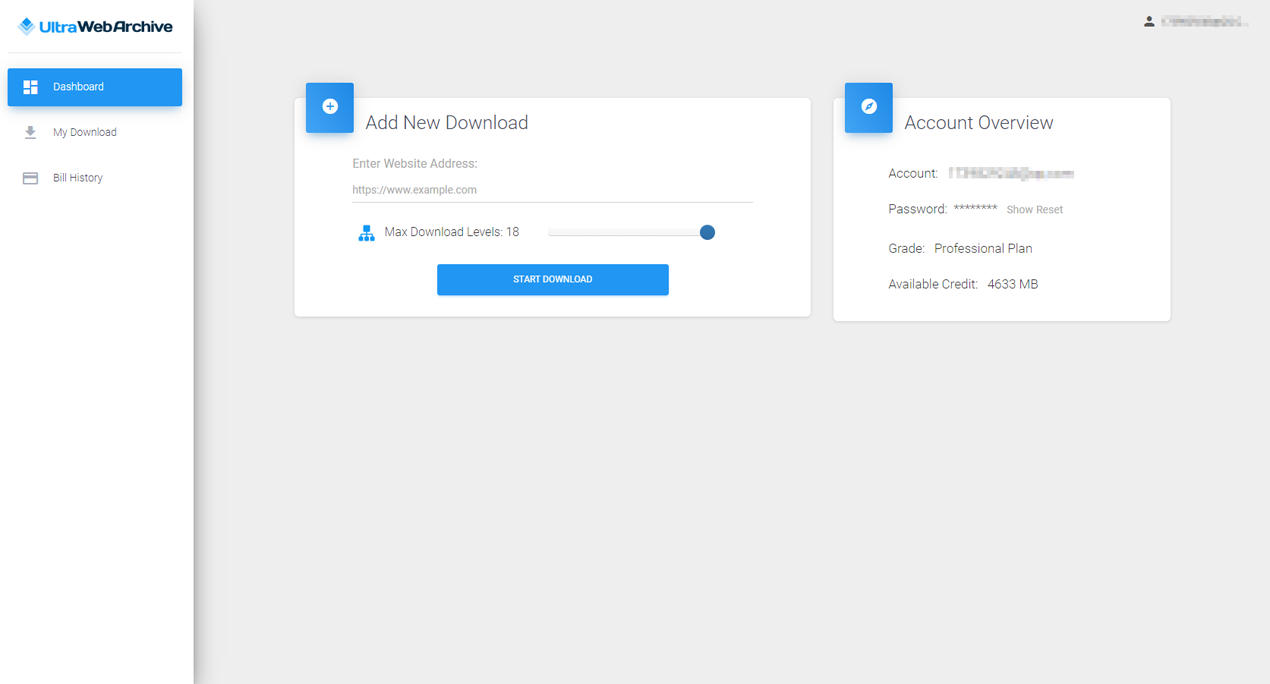Screen dimensions: 1270x684
Task: Click the compass icon on Account Overview card
Action: 869,107
